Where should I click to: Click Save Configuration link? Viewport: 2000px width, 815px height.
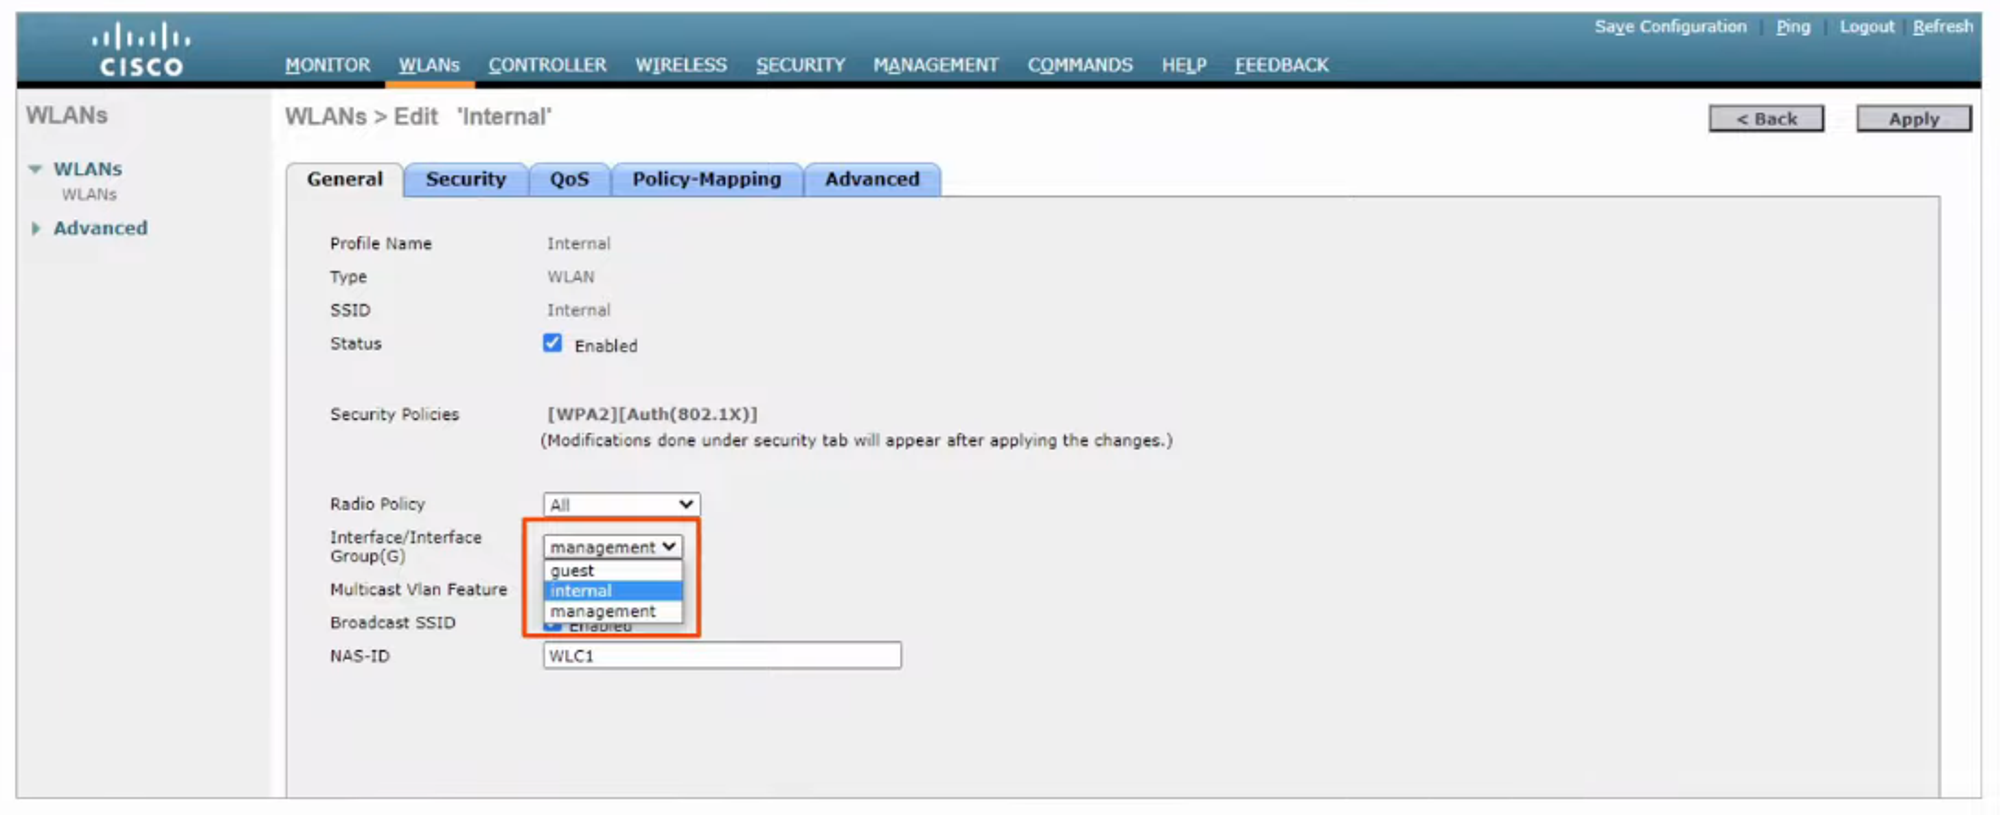click(x=1670, y=27)
